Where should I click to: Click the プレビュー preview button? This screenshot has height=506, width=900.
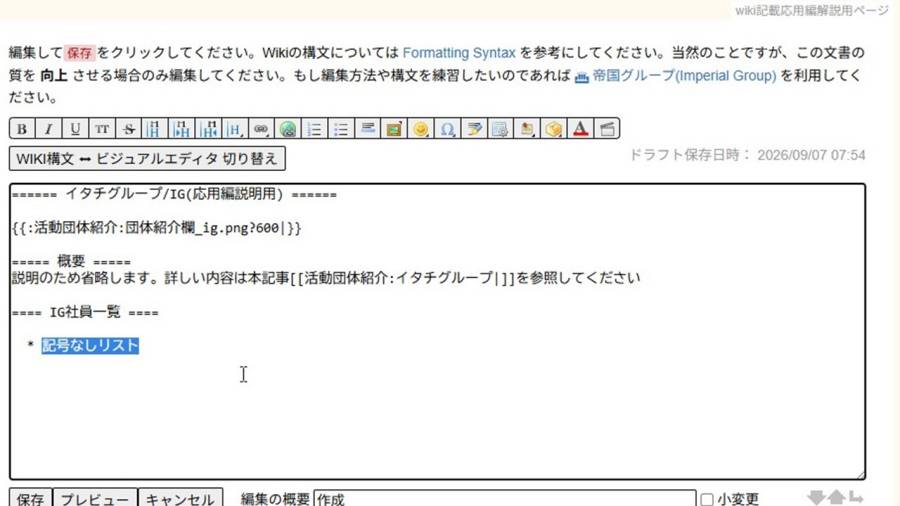point(95,499)
